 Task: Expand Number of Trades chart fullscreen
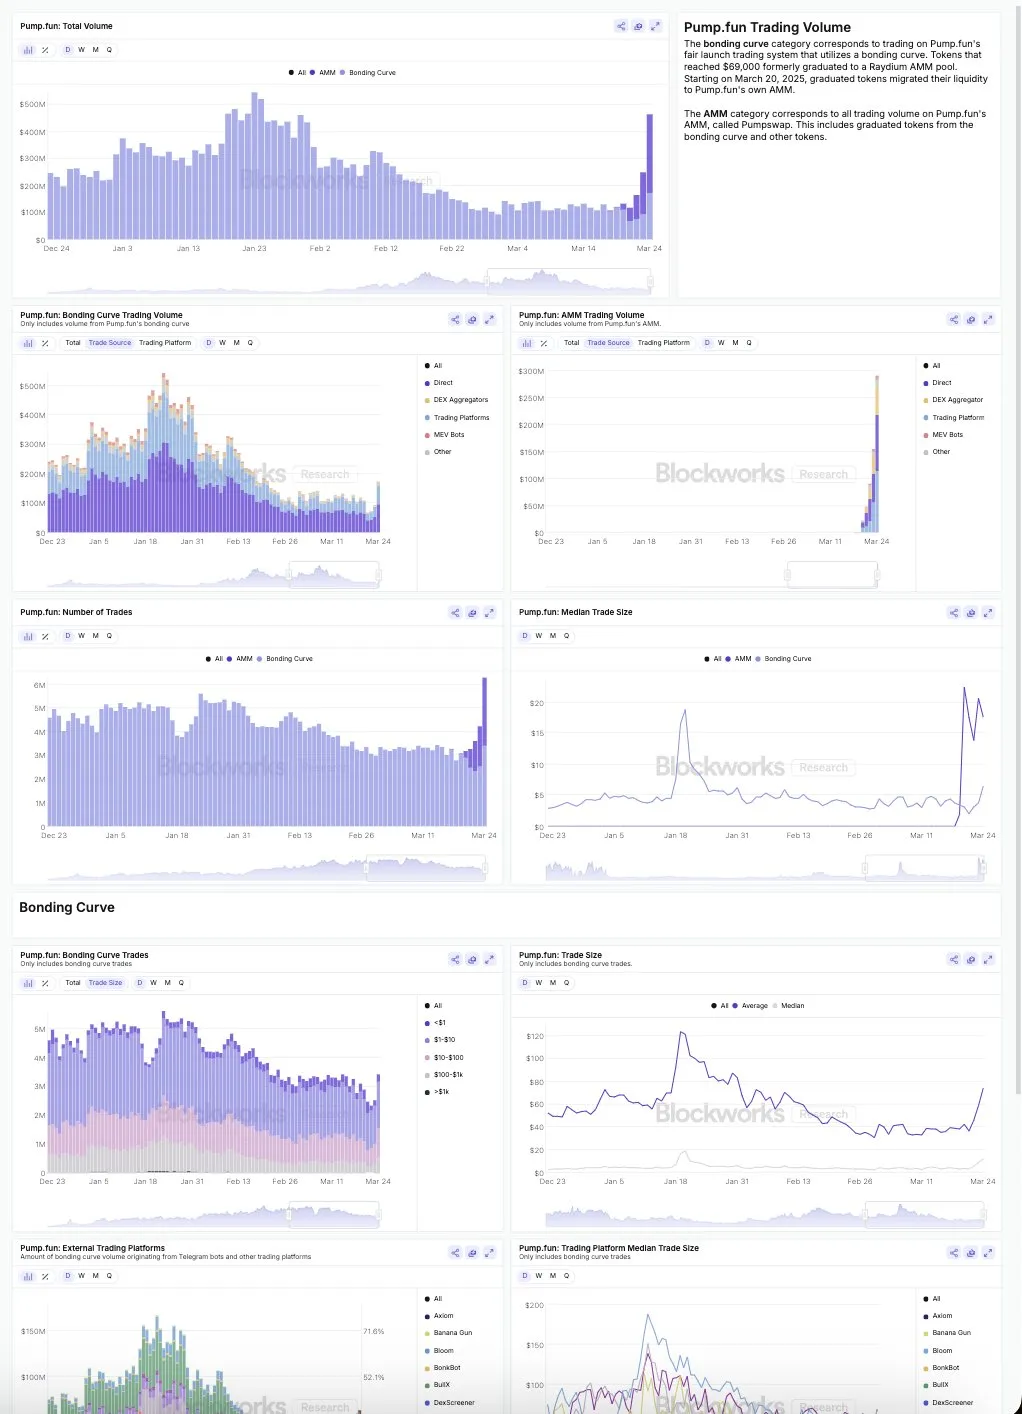[x=489, y=613]
